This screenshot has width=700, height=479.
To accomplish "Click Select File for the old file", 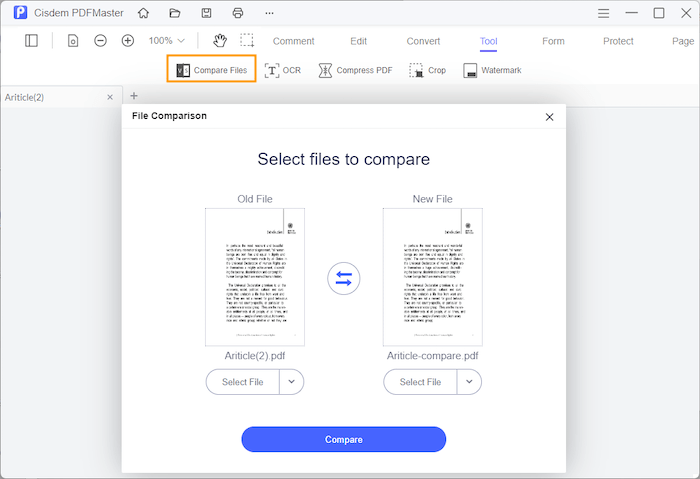I will (243, 382).
